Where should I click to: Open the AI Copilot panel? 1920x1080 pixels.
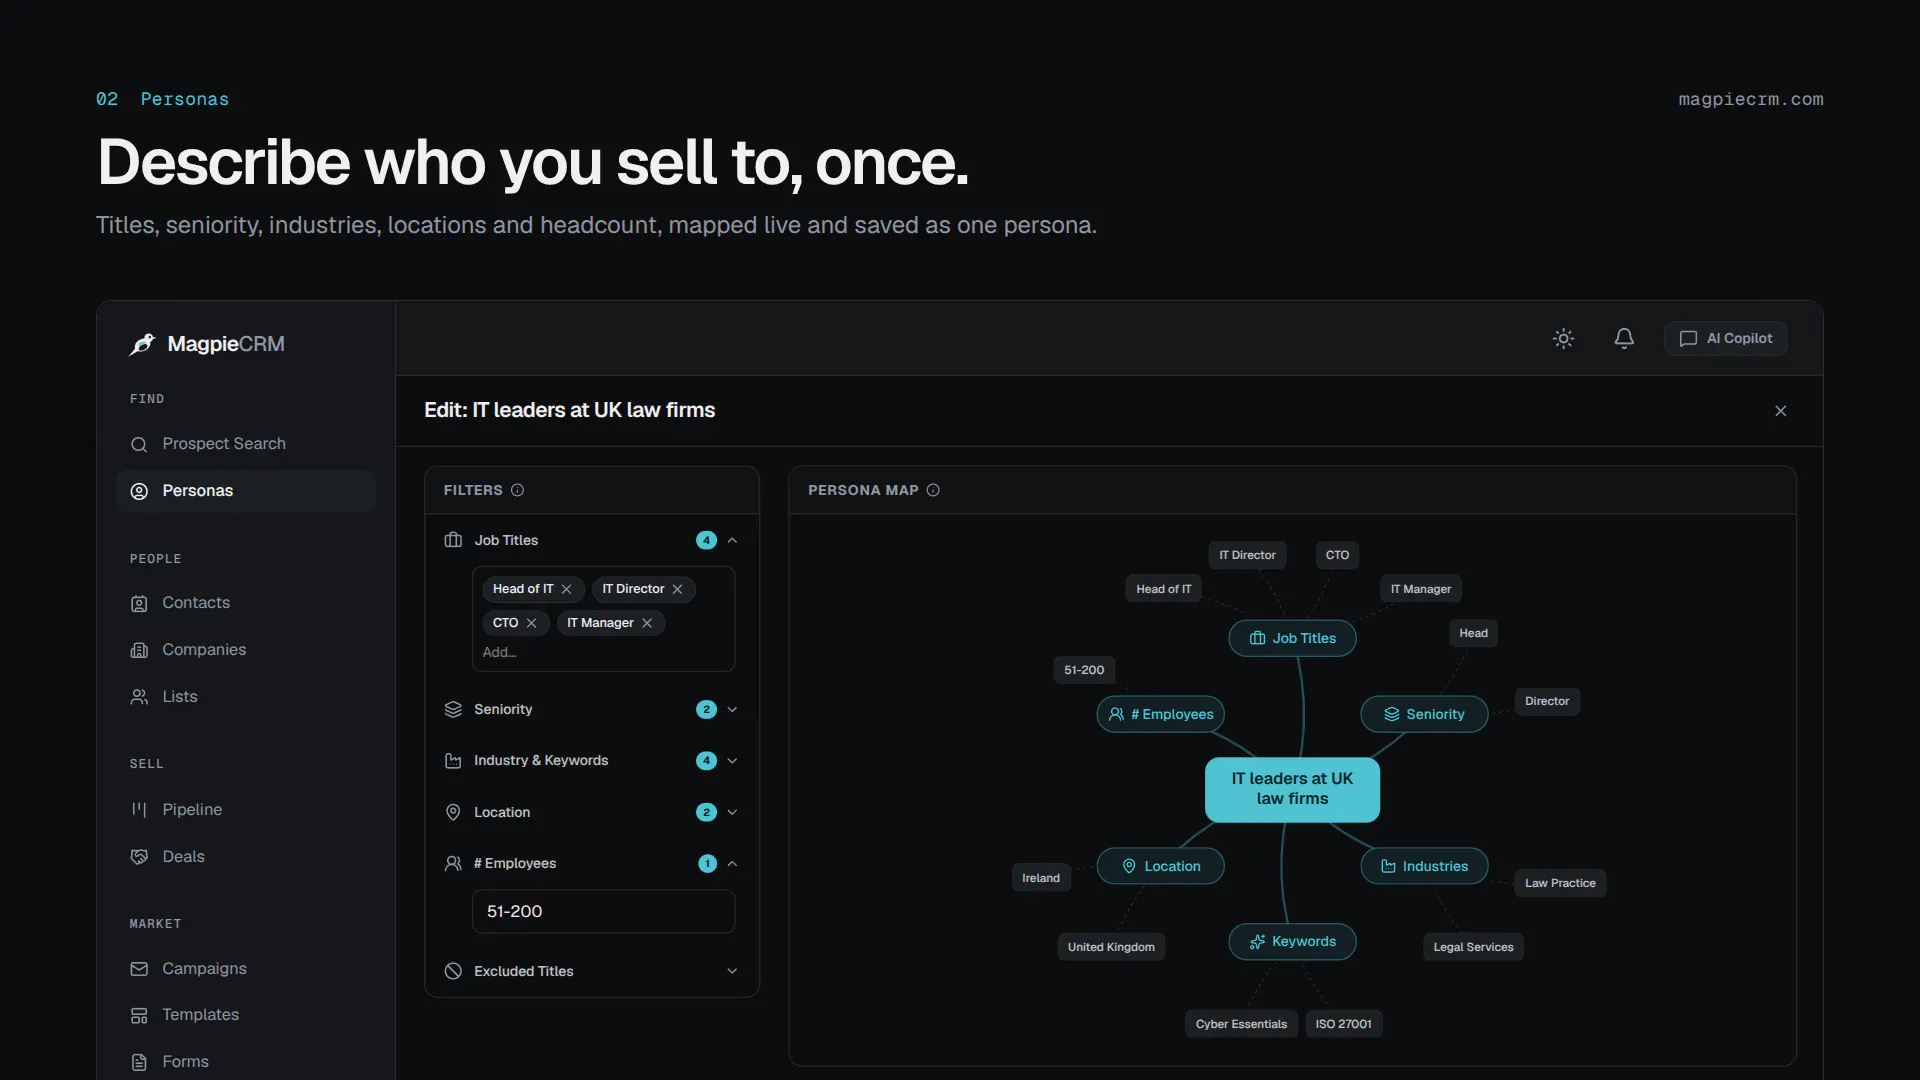(x=1725, y=338)
